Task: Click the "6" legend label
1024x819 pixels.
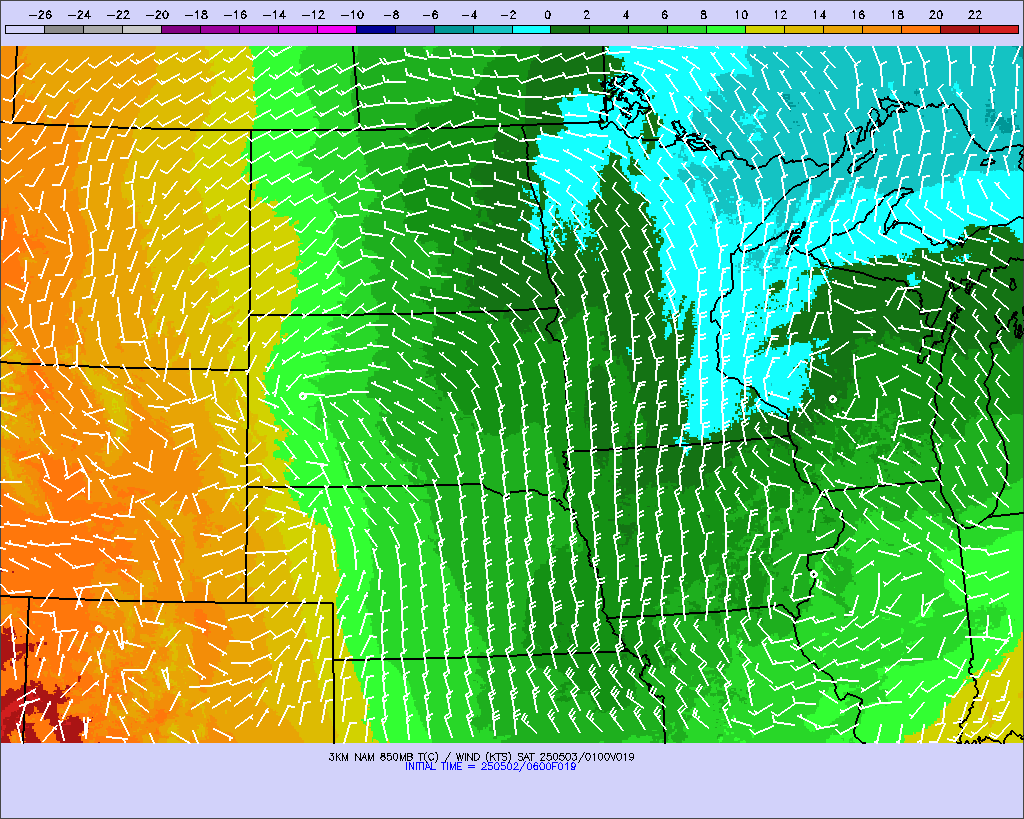Action: [x=664, y=14]
